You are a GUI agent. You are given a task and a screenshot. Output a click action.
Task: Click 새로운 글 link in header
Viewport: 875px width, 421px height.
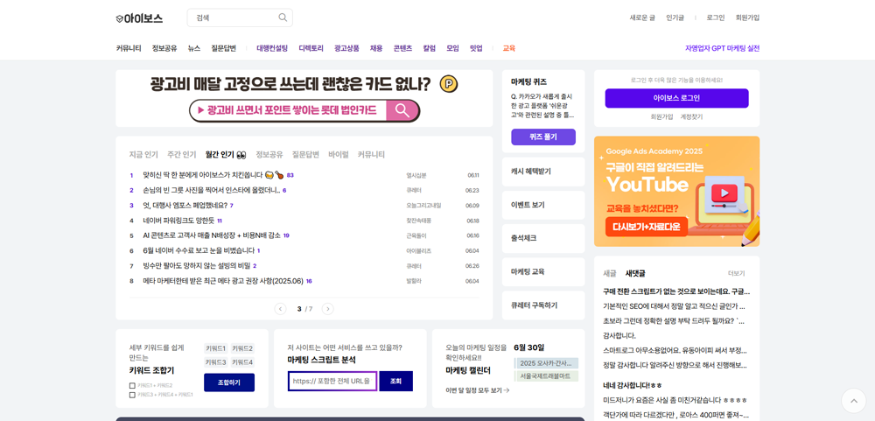click(642, 18)
